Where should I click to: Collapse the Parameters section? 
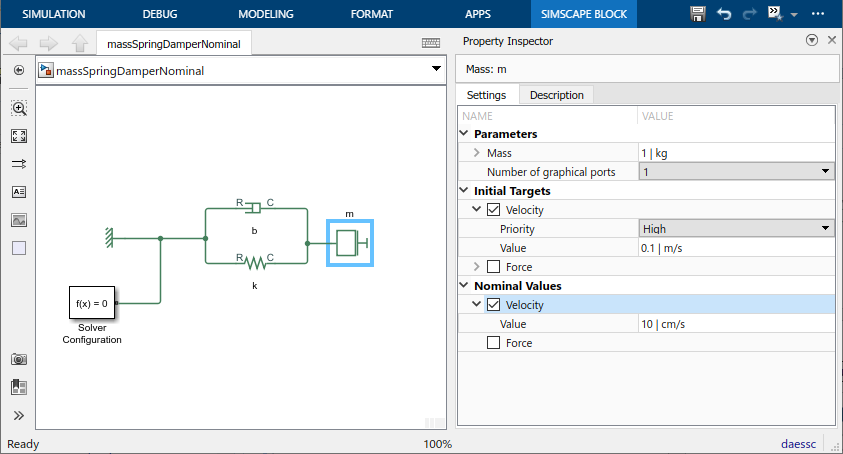coord(463,134)
